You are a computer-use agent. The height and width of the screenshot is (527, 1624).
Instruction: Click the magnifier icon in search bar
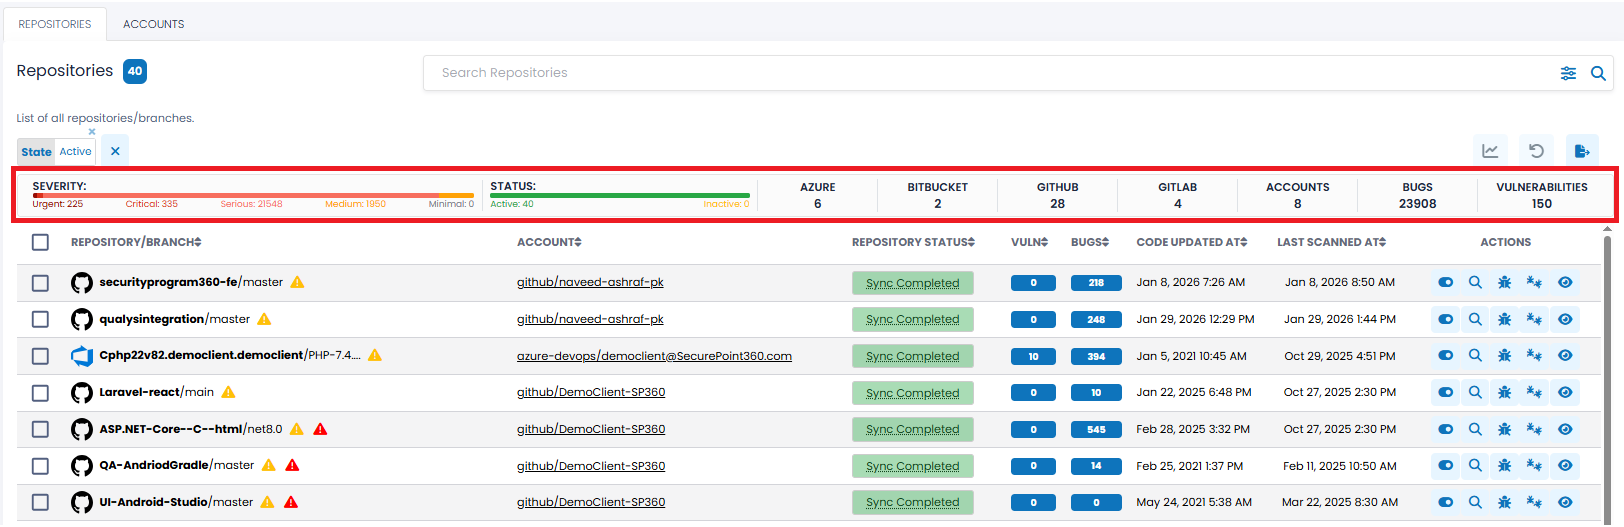point(1598,73)
